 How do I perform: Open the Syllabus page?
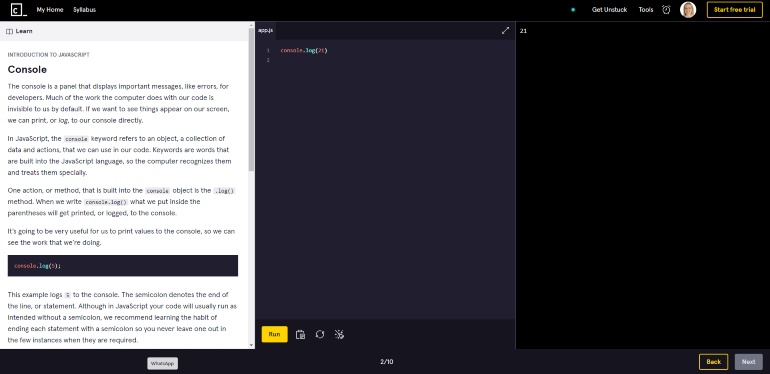point(84,10)
